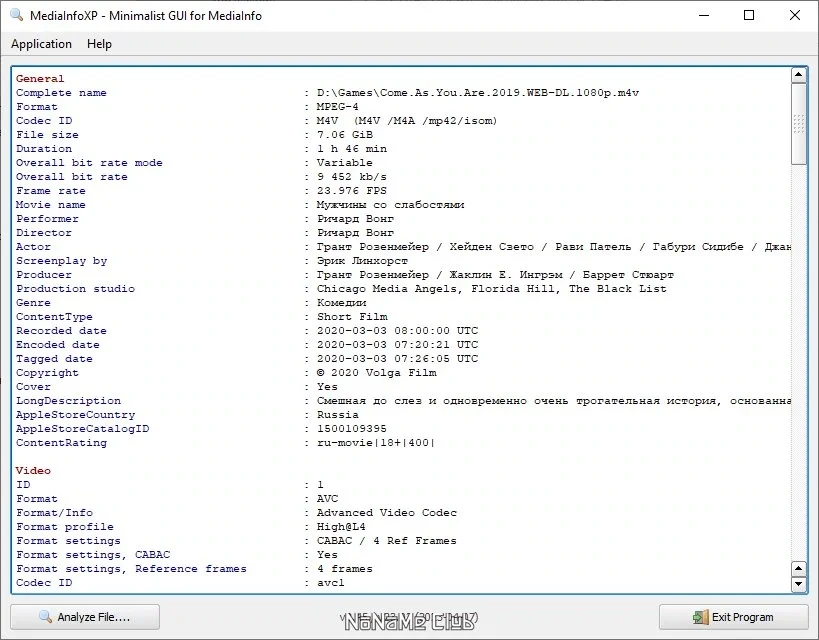Click the '4 frames' value

pyautogui.click(x=345, y=569)
